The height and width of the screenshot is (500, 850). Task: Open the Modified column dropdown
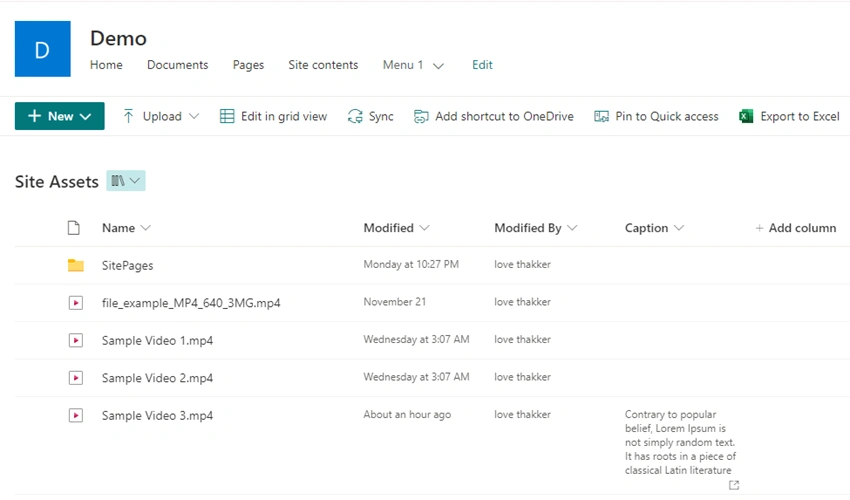[x=424, y=228]
